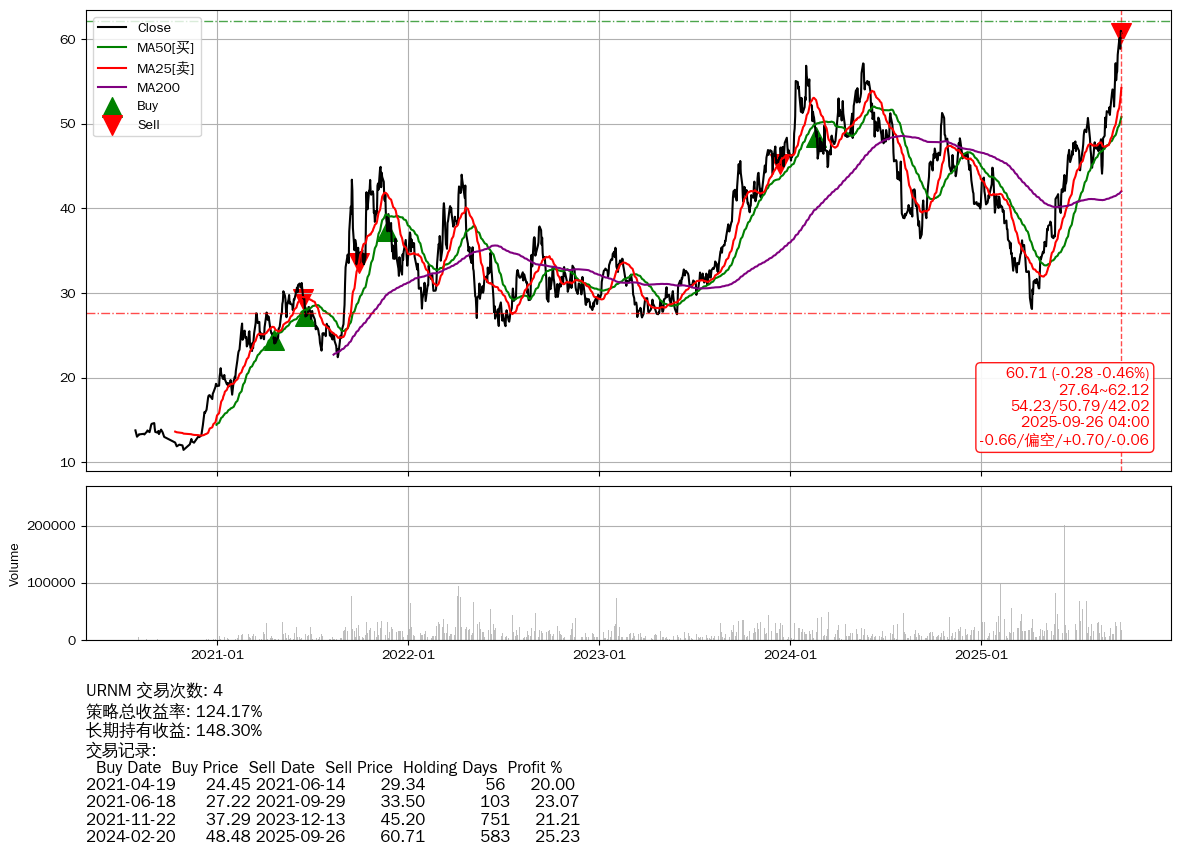This screenshot has height=855, width=1180.
Task: Click the Sell marker near 33 in September 2021
Action: [359, 262]
